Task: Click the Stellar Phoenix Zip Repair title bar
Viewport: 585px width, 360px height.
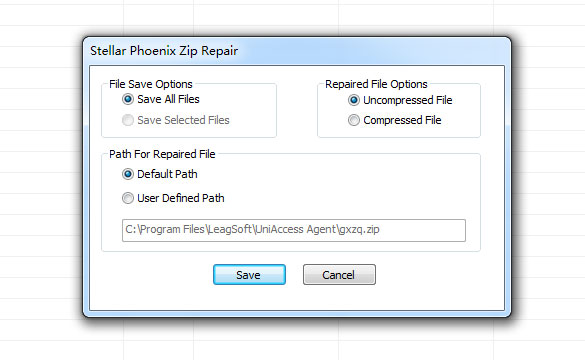Action: click(297, 51)
